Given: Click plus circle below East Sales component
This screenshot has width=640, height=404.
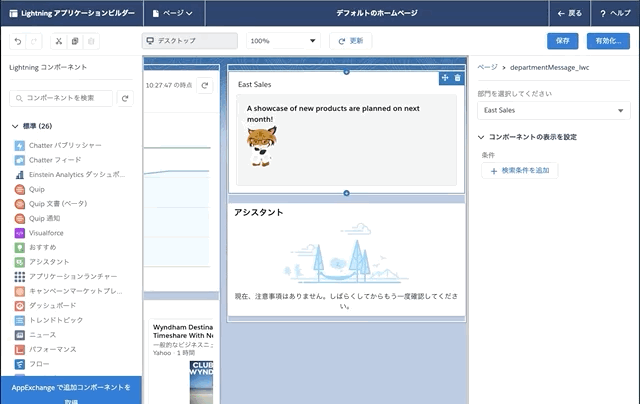Looking at the screenshot, I should [347, 193].
